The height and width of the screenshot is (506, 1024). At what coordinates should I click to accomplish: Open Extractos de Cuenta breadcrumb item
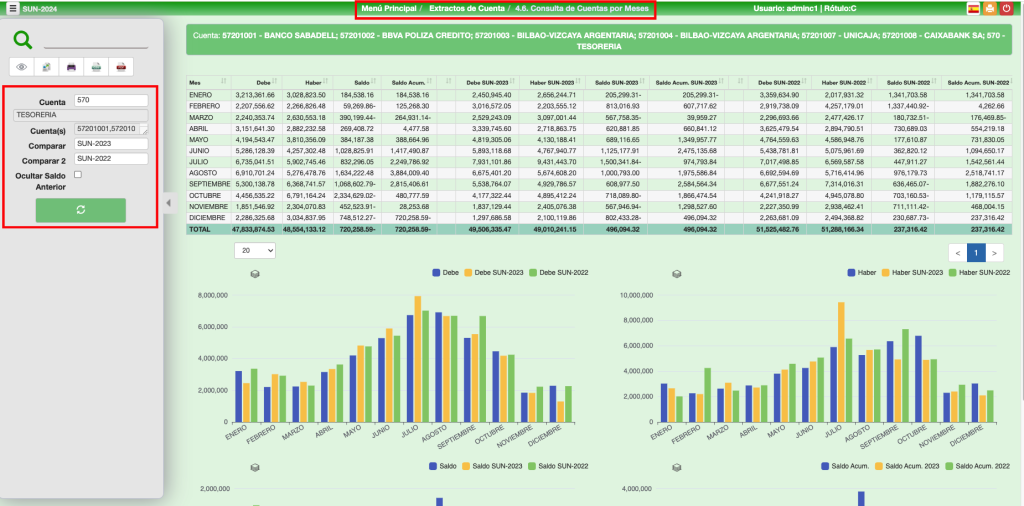coord(467,8)
